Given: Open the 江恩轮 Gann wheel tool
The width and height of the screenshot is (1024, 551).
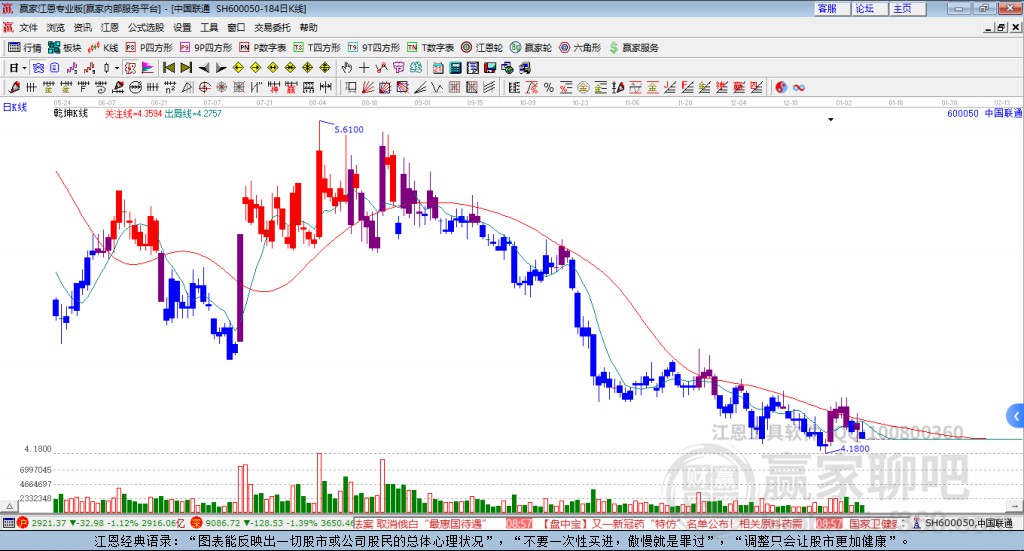Looking at the screenshot, I should click(x=481, y=48).
